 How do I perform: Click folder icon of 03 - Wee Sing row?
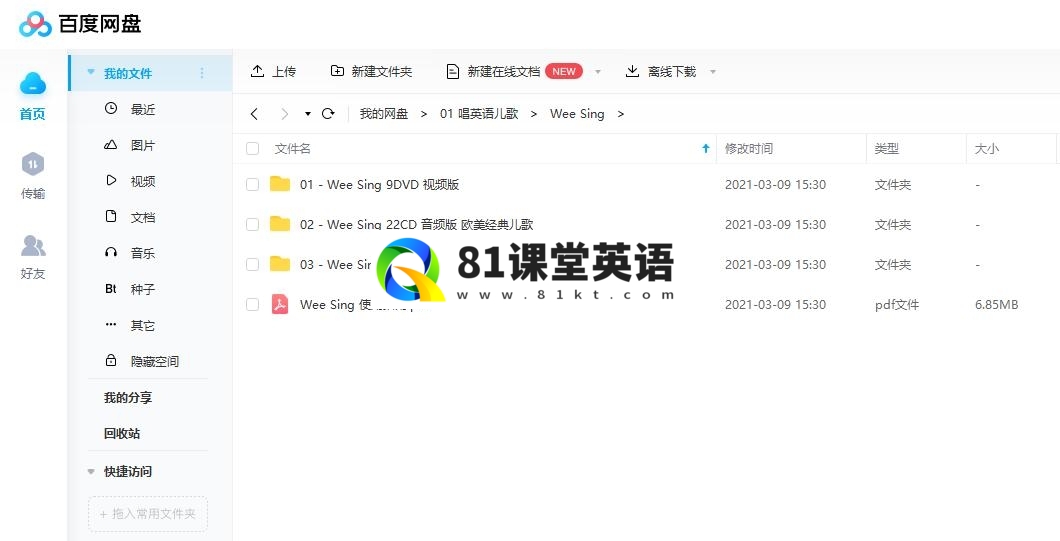(x=279, y=264)
